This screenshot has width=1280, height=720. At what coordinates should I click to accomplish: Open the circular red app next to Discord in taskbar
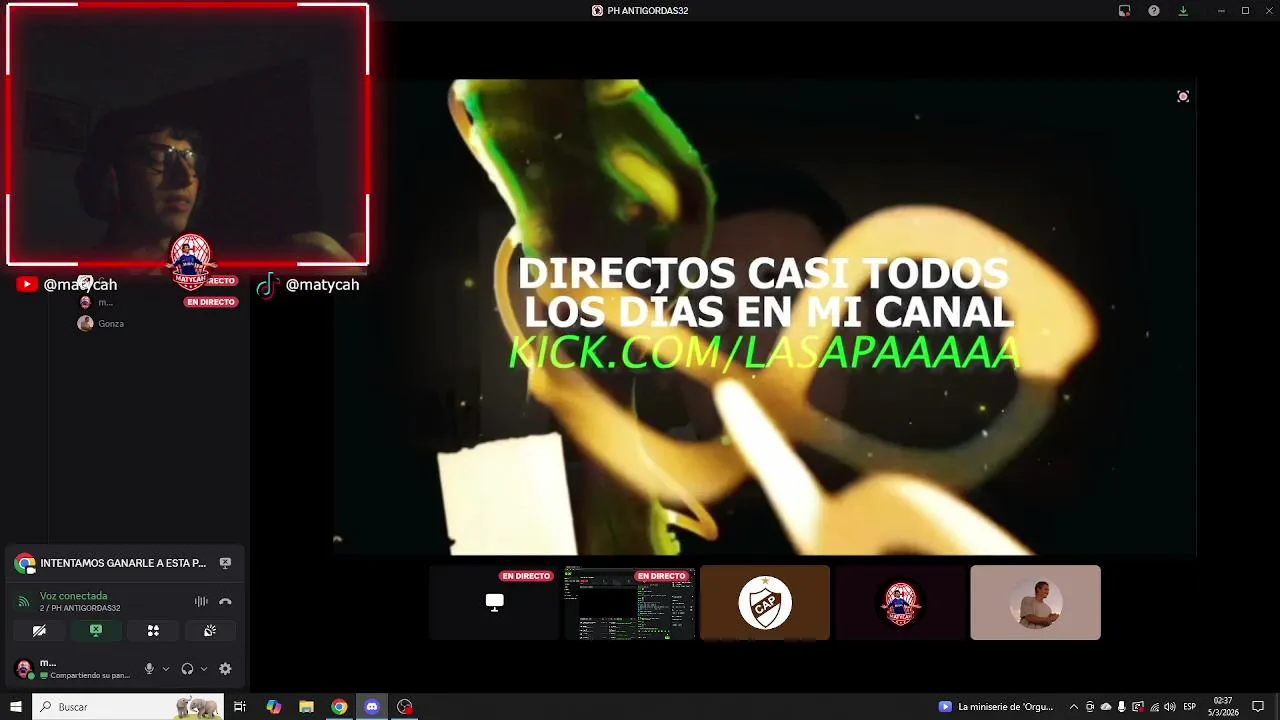pyautogui.click(x=405, y=707)
